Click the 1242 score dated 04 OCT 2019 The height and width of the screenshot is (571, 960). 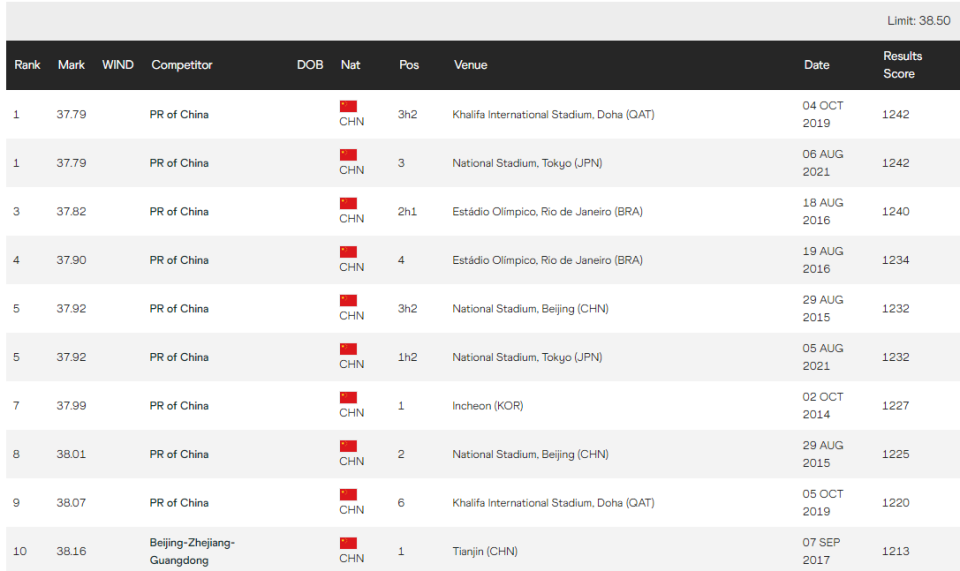click(x=895, y=114)
